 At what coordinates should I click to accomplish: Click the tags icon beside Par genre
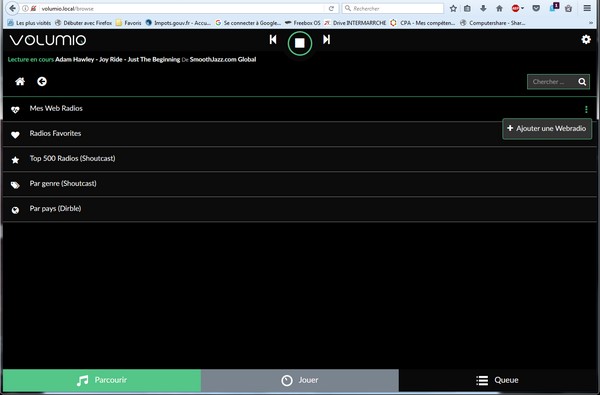(x=15, y=185)
